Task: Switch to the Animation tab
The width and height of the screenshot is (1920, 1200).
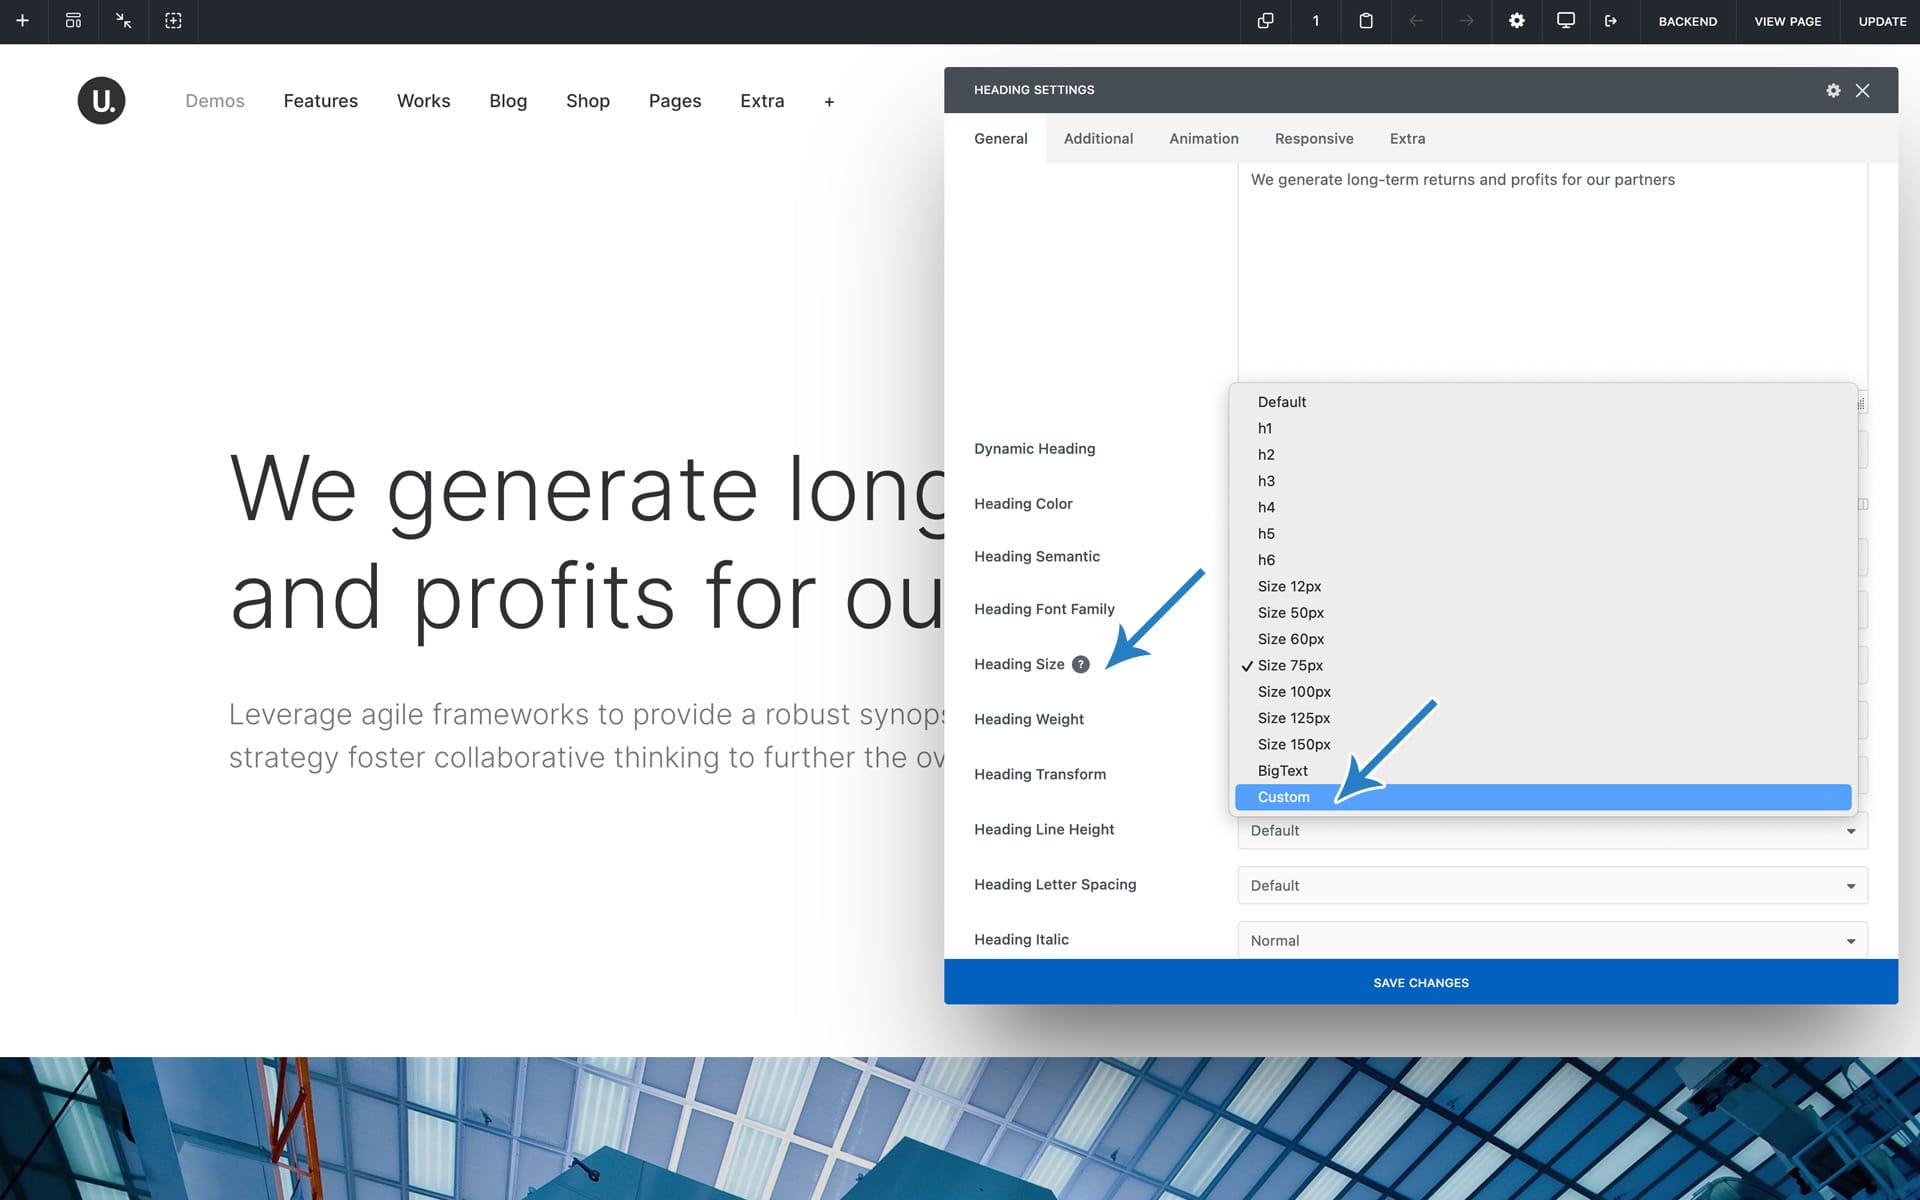Action: tap(1203, 139)
